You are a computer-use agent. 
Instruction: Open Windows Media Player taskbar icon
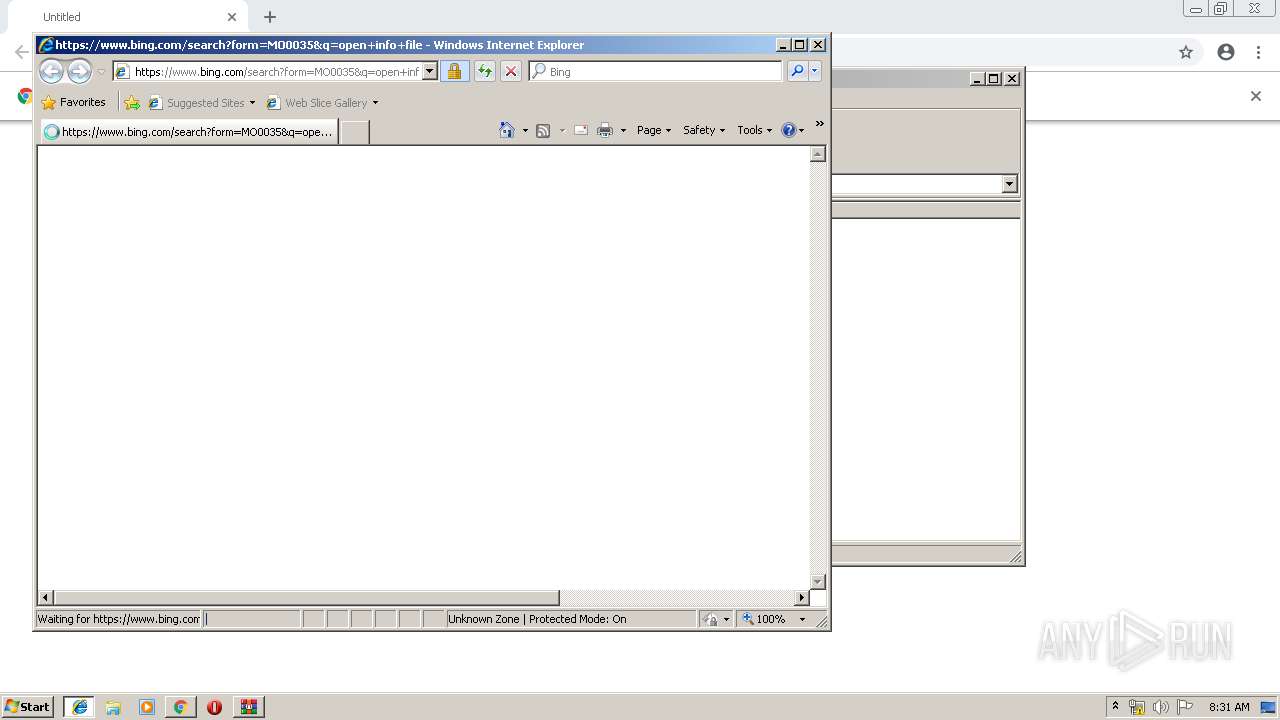[147, 706]
